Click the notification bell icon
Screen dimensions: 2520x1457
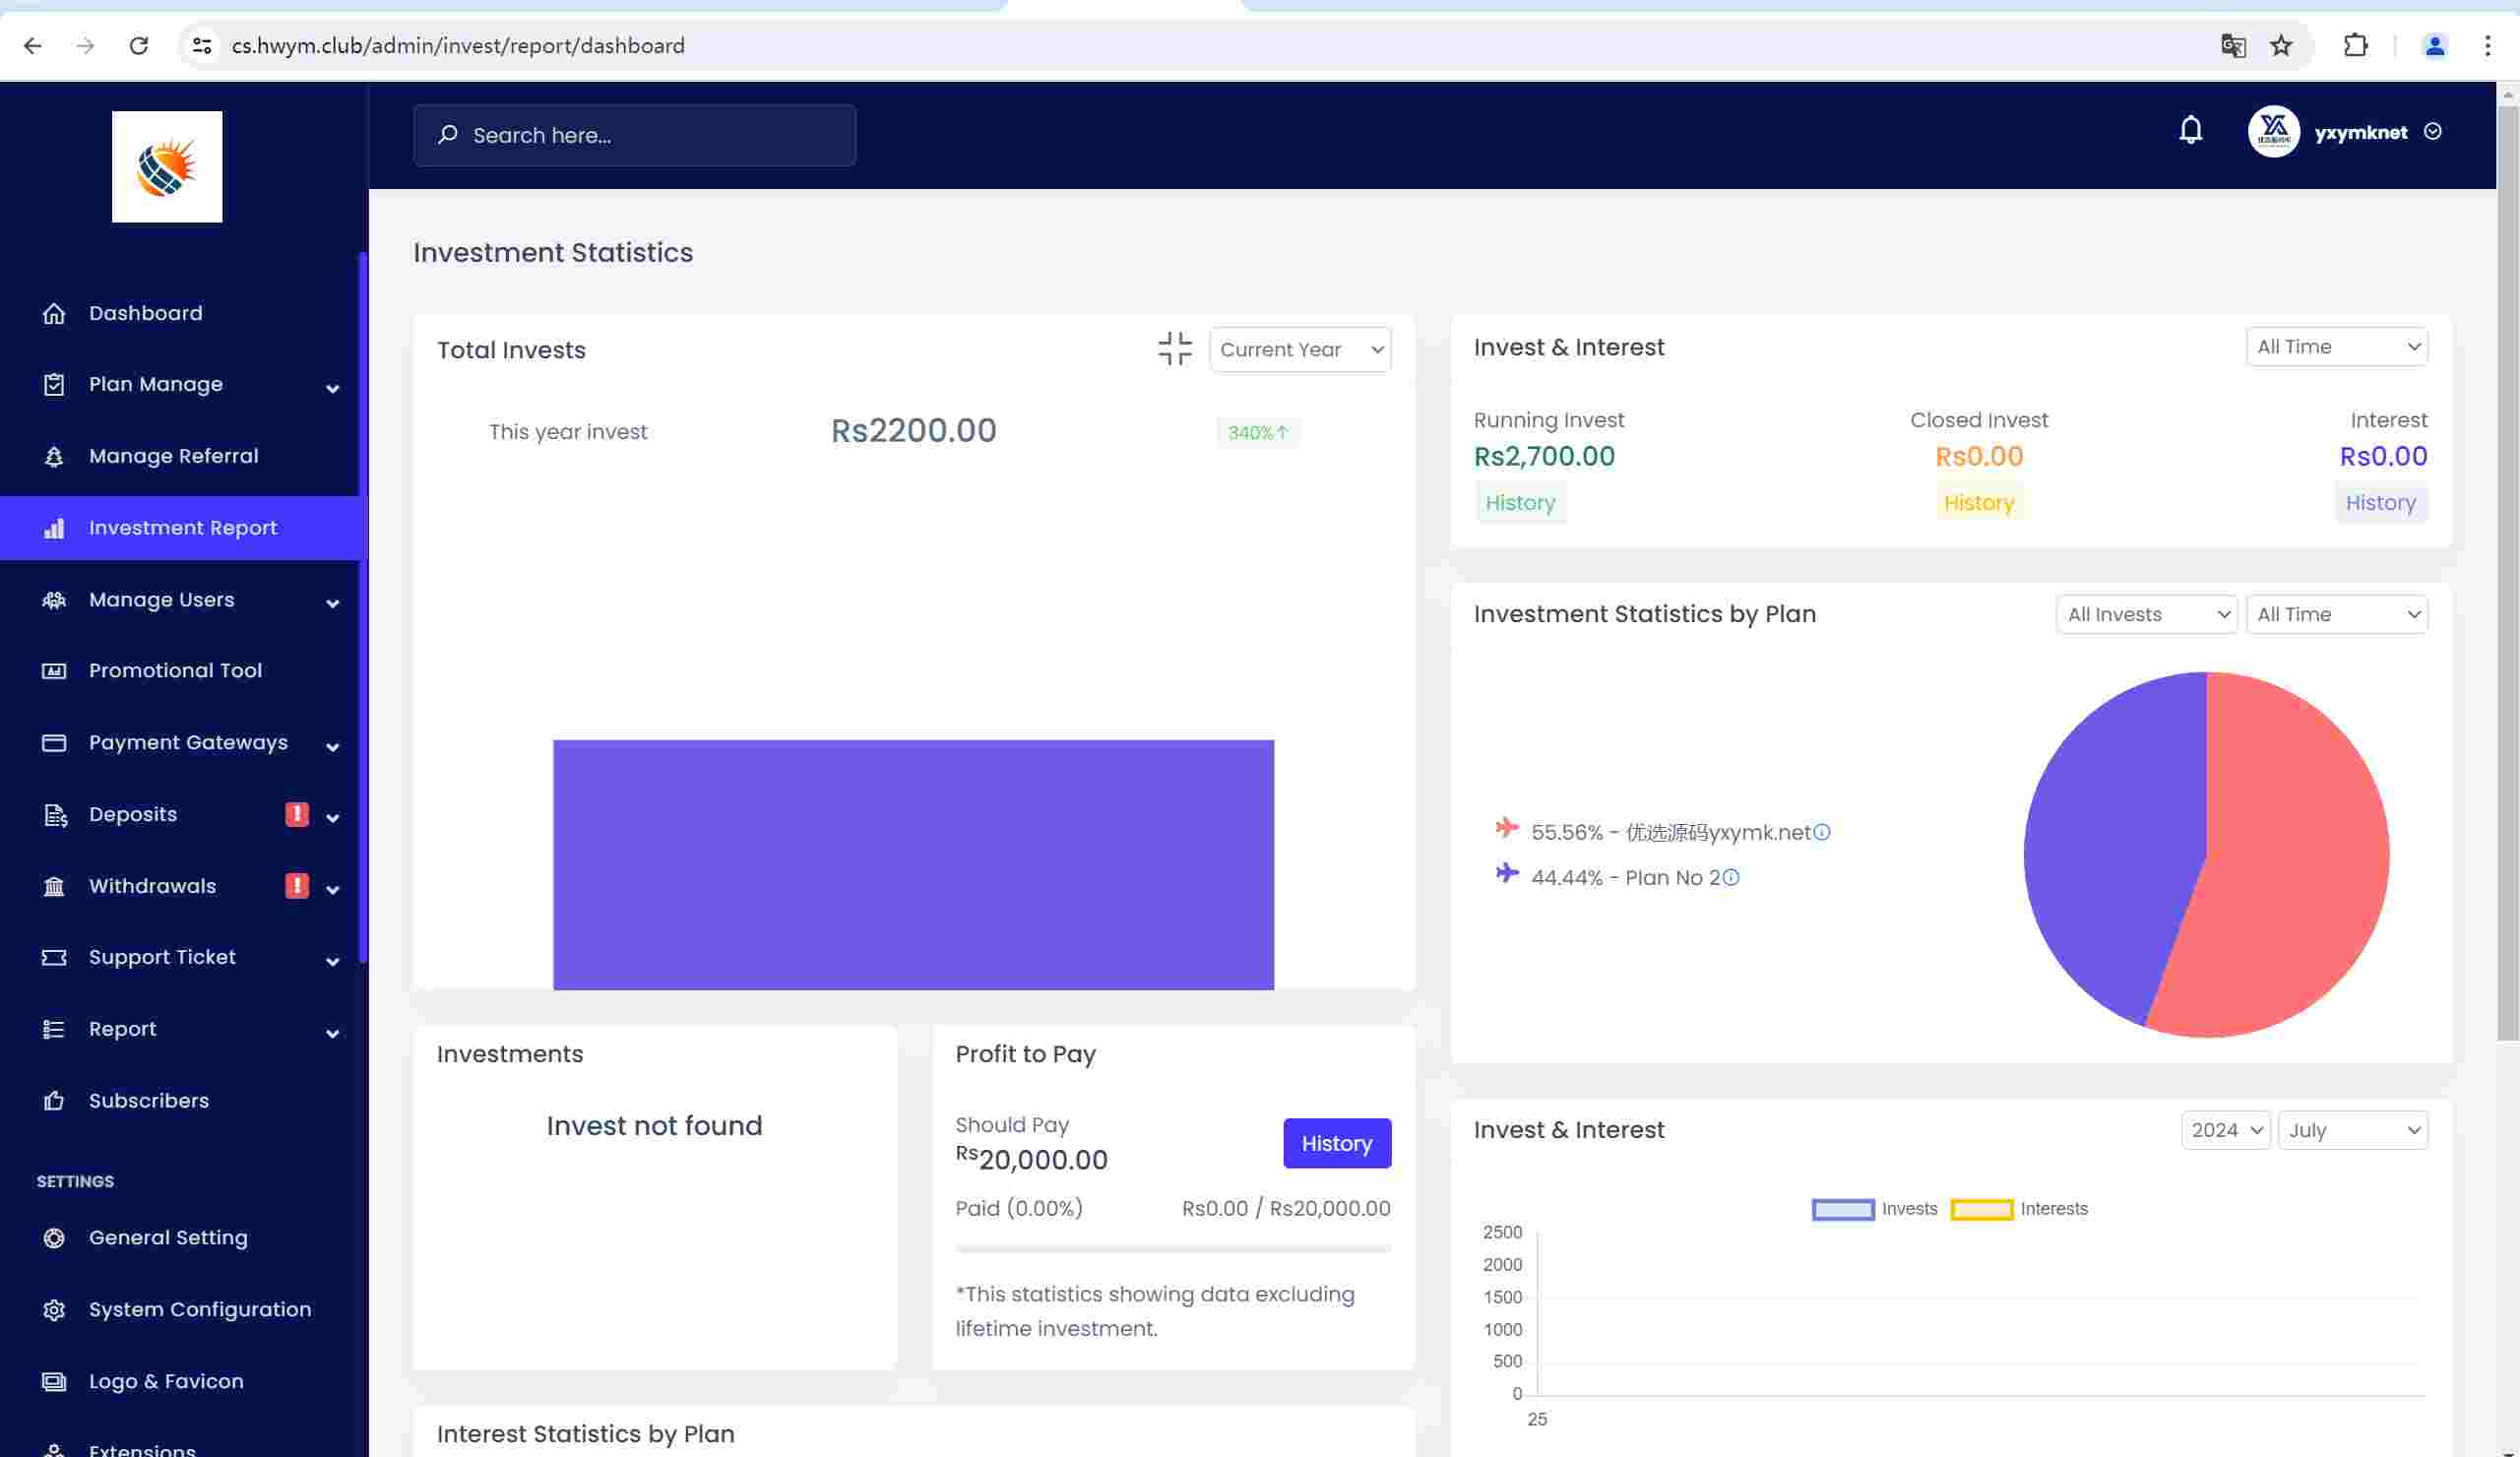(2190, 131)
